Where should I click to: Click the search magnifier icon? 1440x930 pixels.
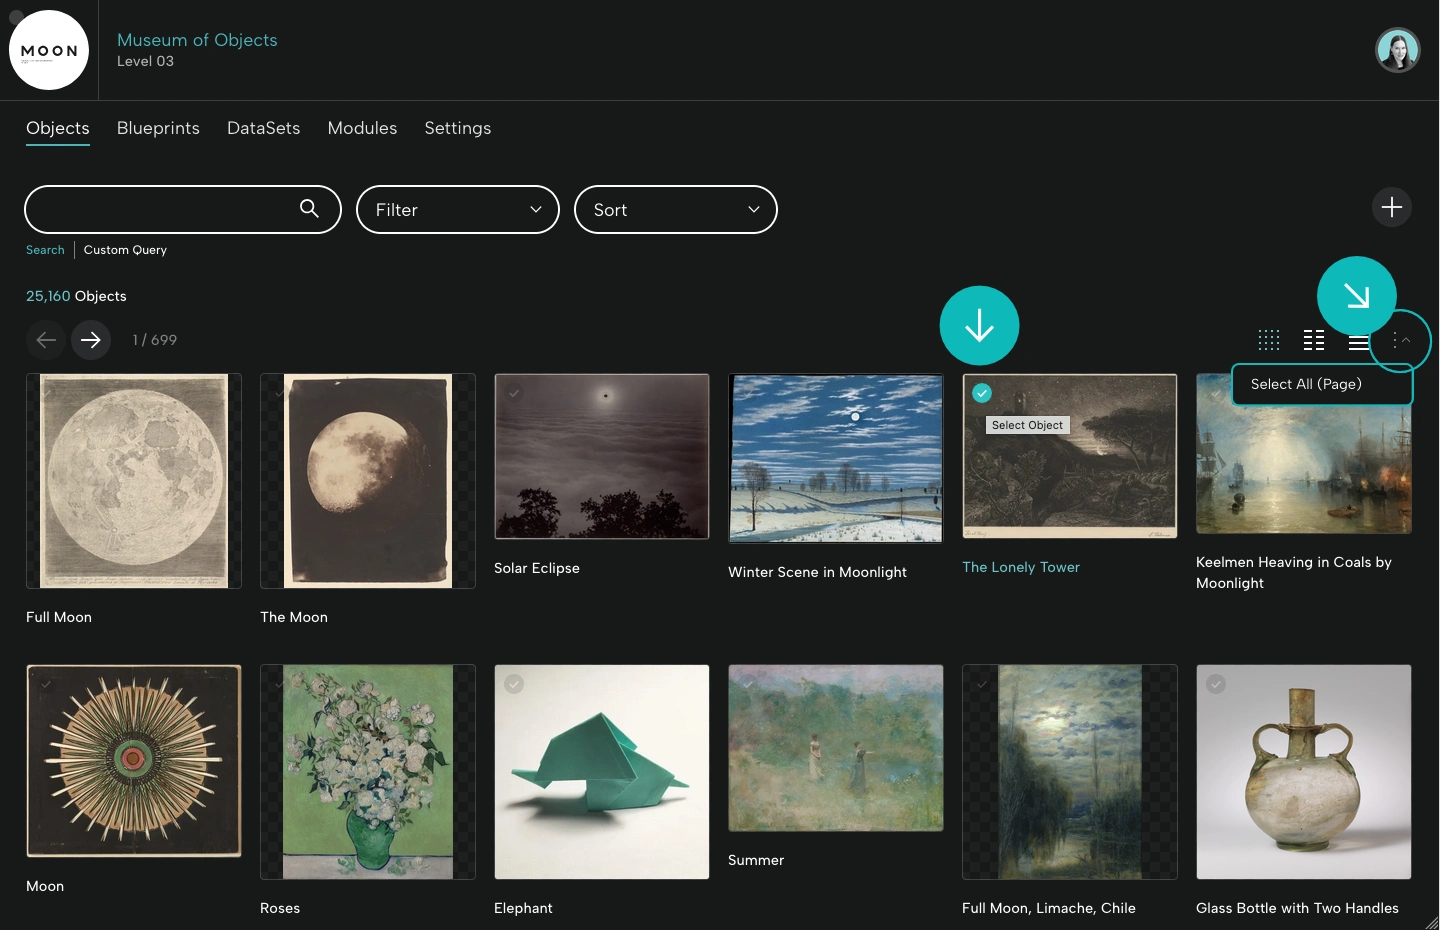[309, 209]
